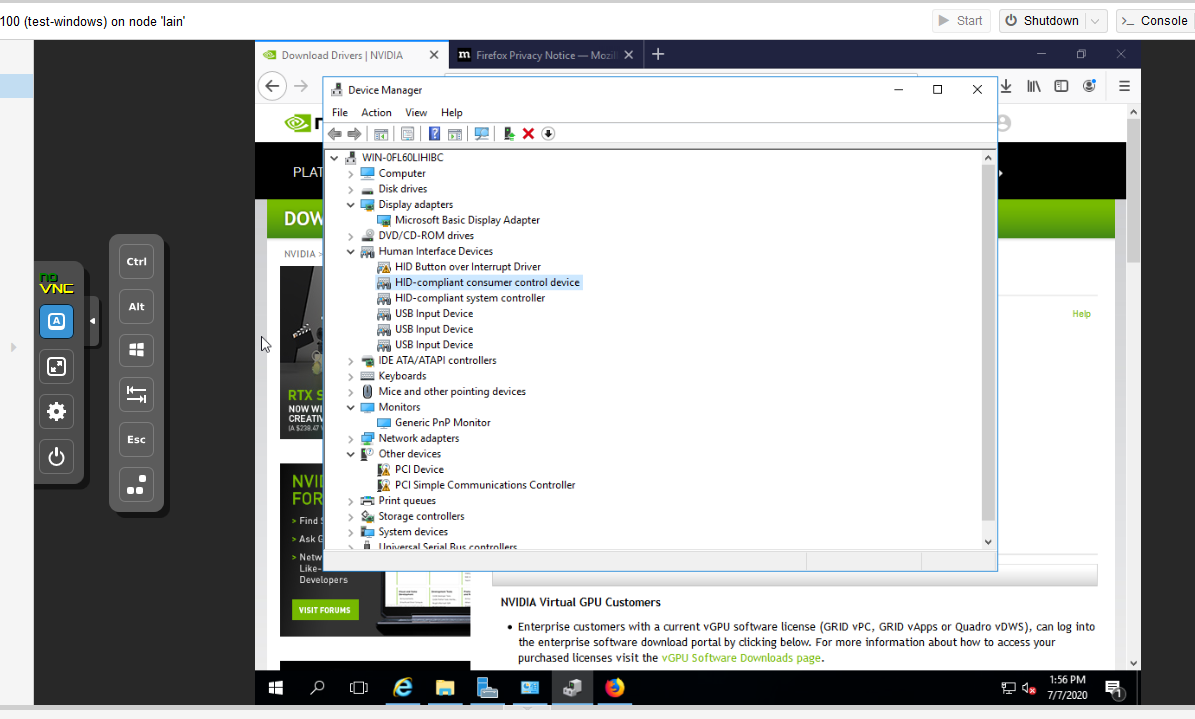Screen dimensions: 1195x719
Task: Open the File menu in Device Manager
Action: (340, 112)
